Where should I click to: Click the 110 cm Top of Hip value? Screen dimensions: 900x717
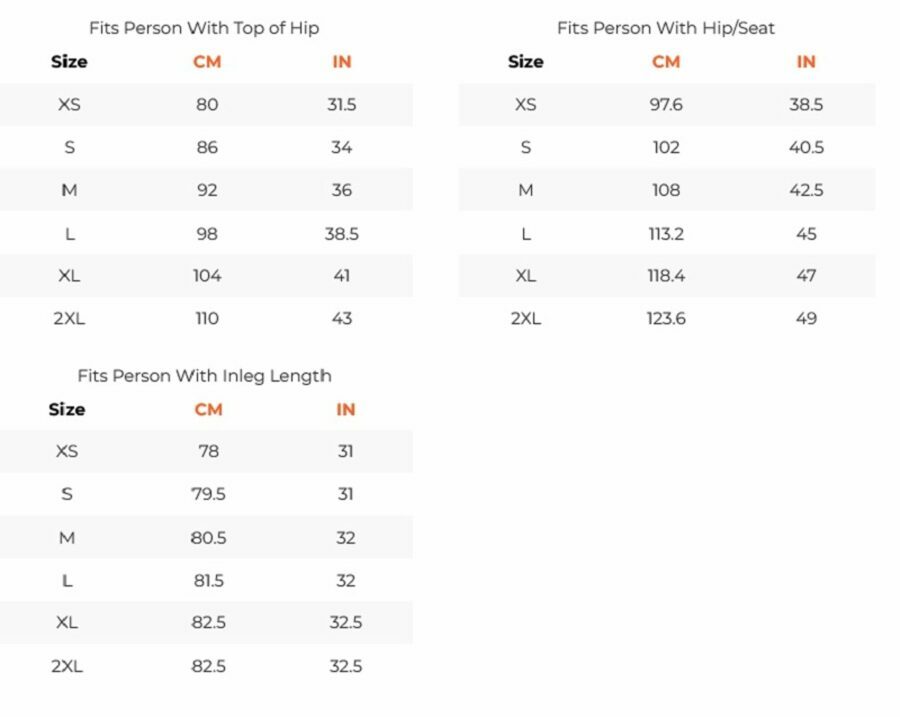click(207, 318)
